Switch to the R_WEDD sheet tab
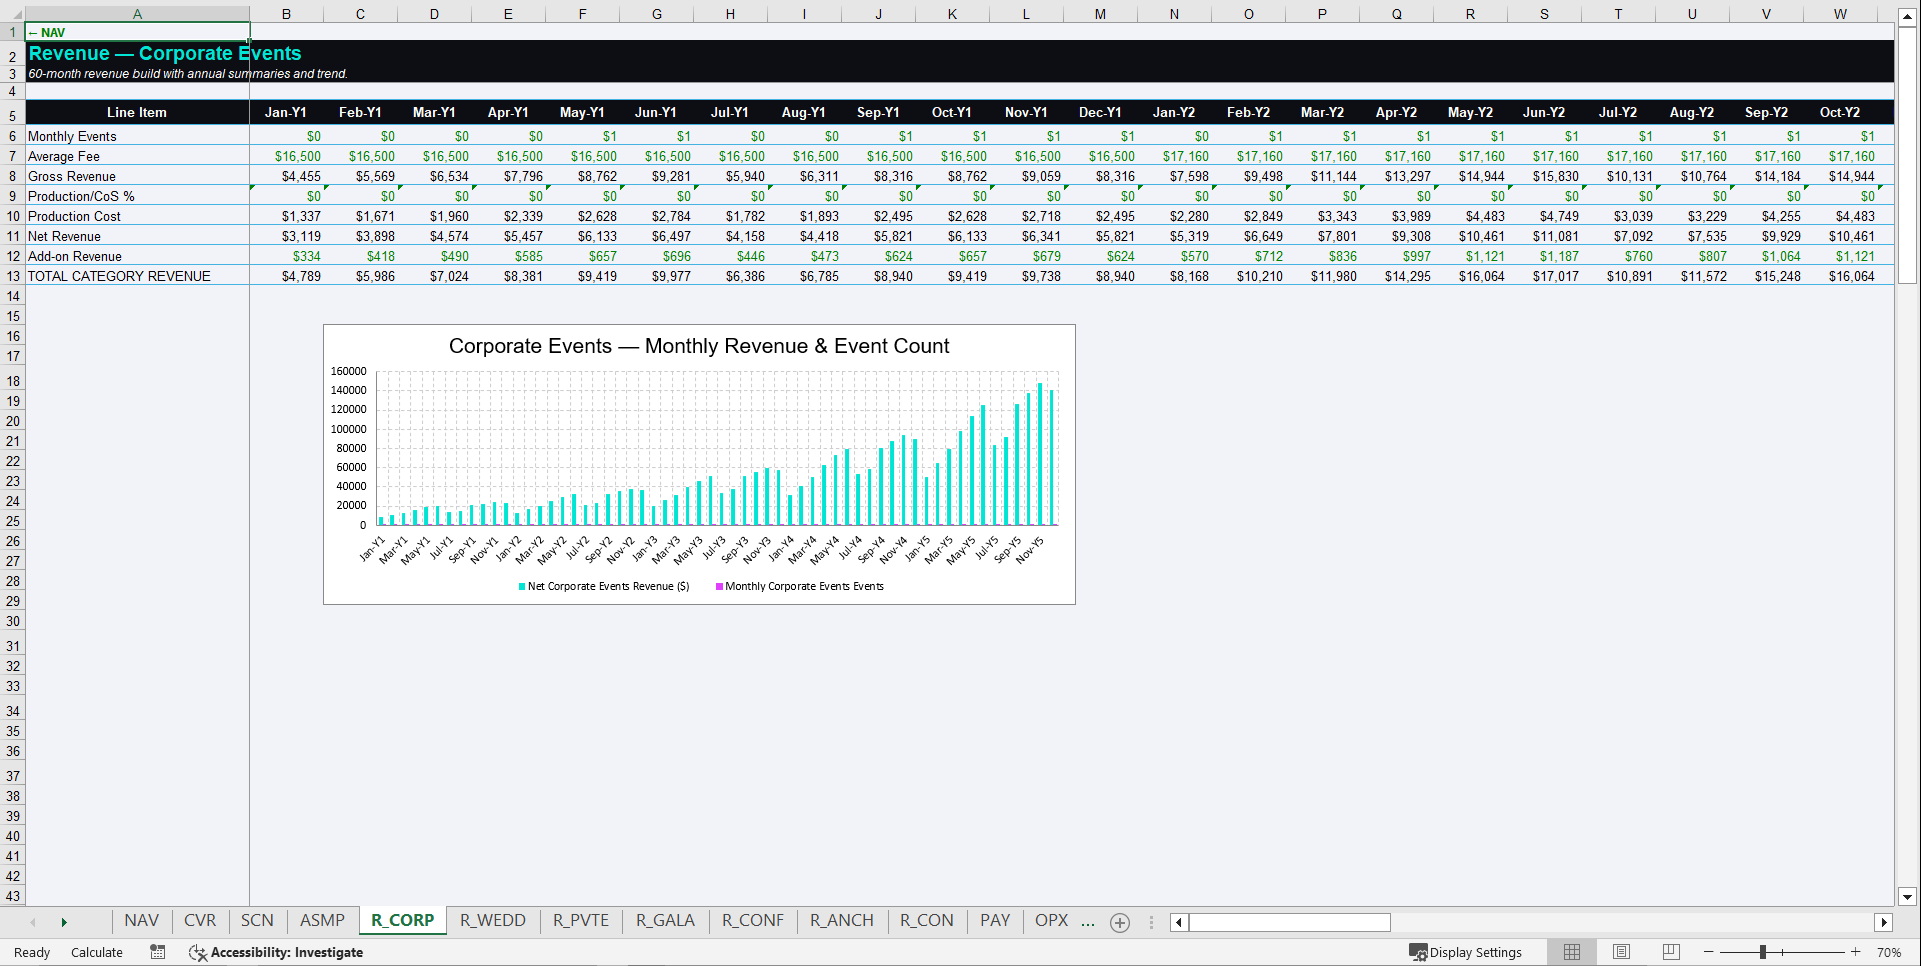Viewport: 1921px width, 966px height. coord(493,921)
